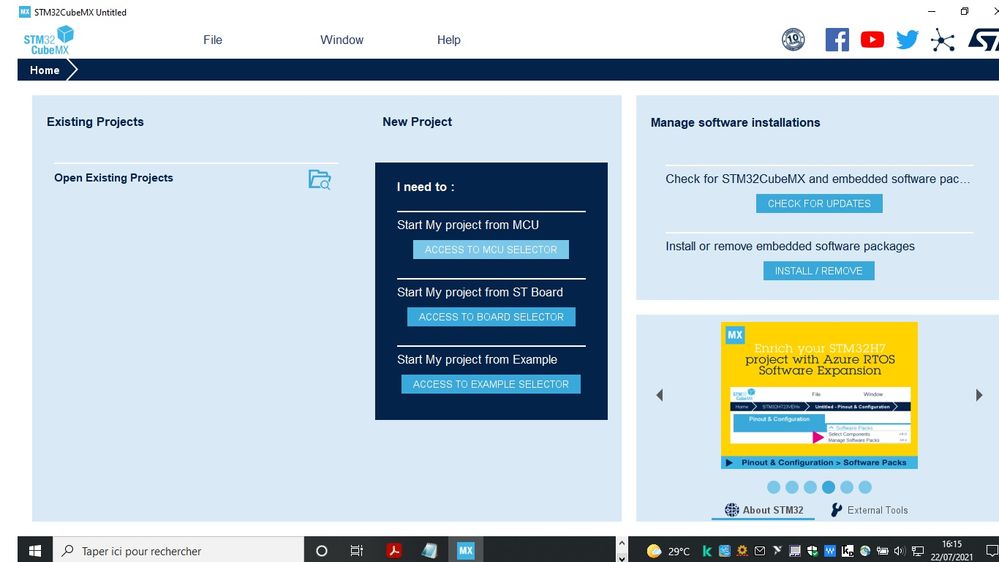Click 'Start My project from MCU' text
Image resolution: width=999 pixels, height=562 pixels.
(x=468, y=225)
